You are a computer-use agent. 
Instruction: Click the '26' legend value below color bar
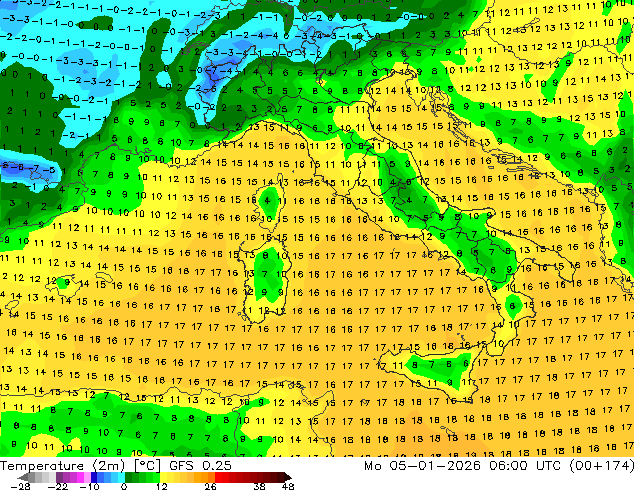(210, 486)
